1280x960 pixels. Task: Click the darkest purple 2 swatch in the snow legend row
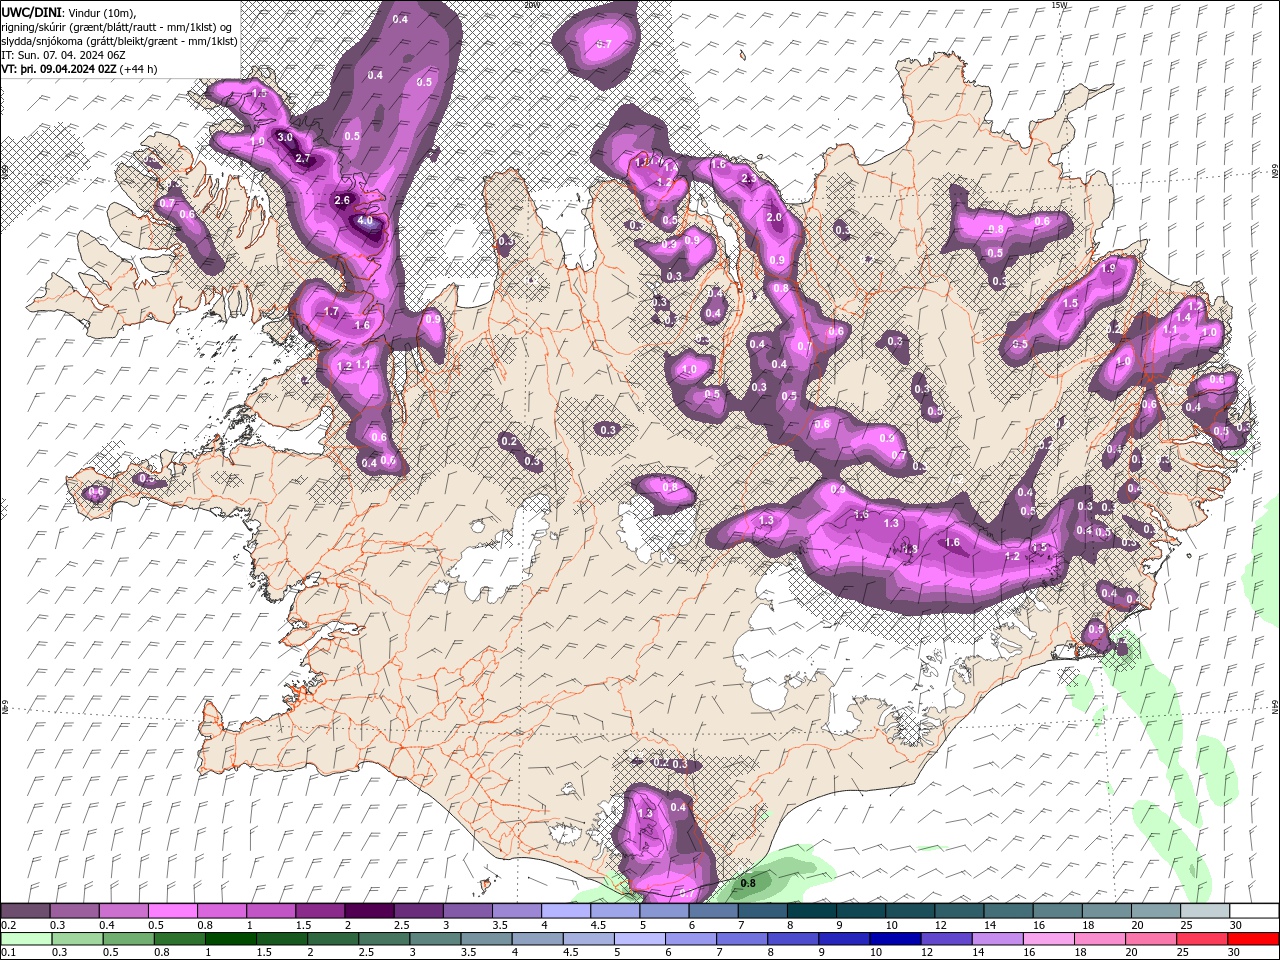pyautogui.click(x=369, y=911)
